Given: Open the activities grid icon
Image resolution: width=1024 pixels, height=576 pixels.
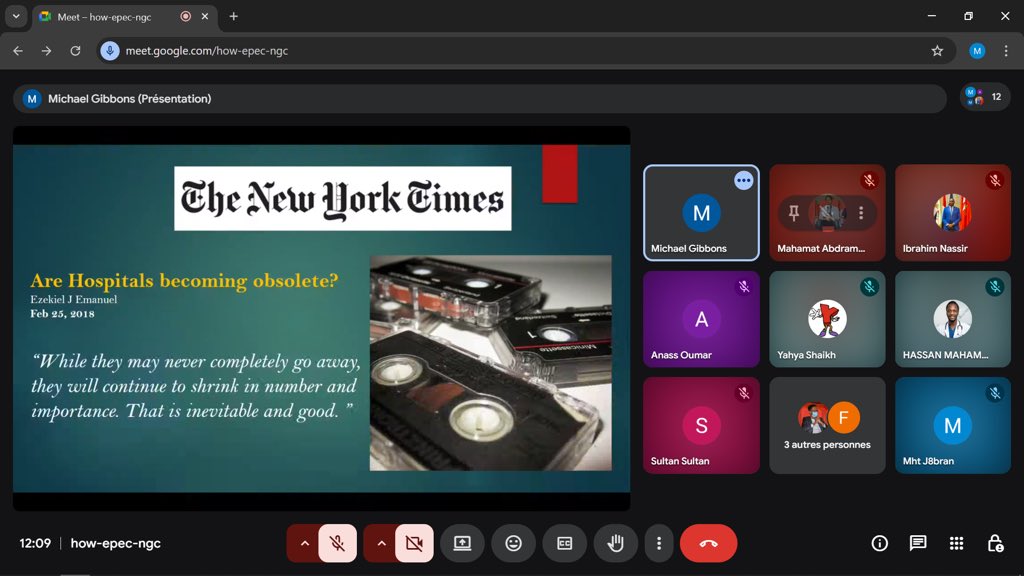Looking at the screenshot, I should (956, 543).
